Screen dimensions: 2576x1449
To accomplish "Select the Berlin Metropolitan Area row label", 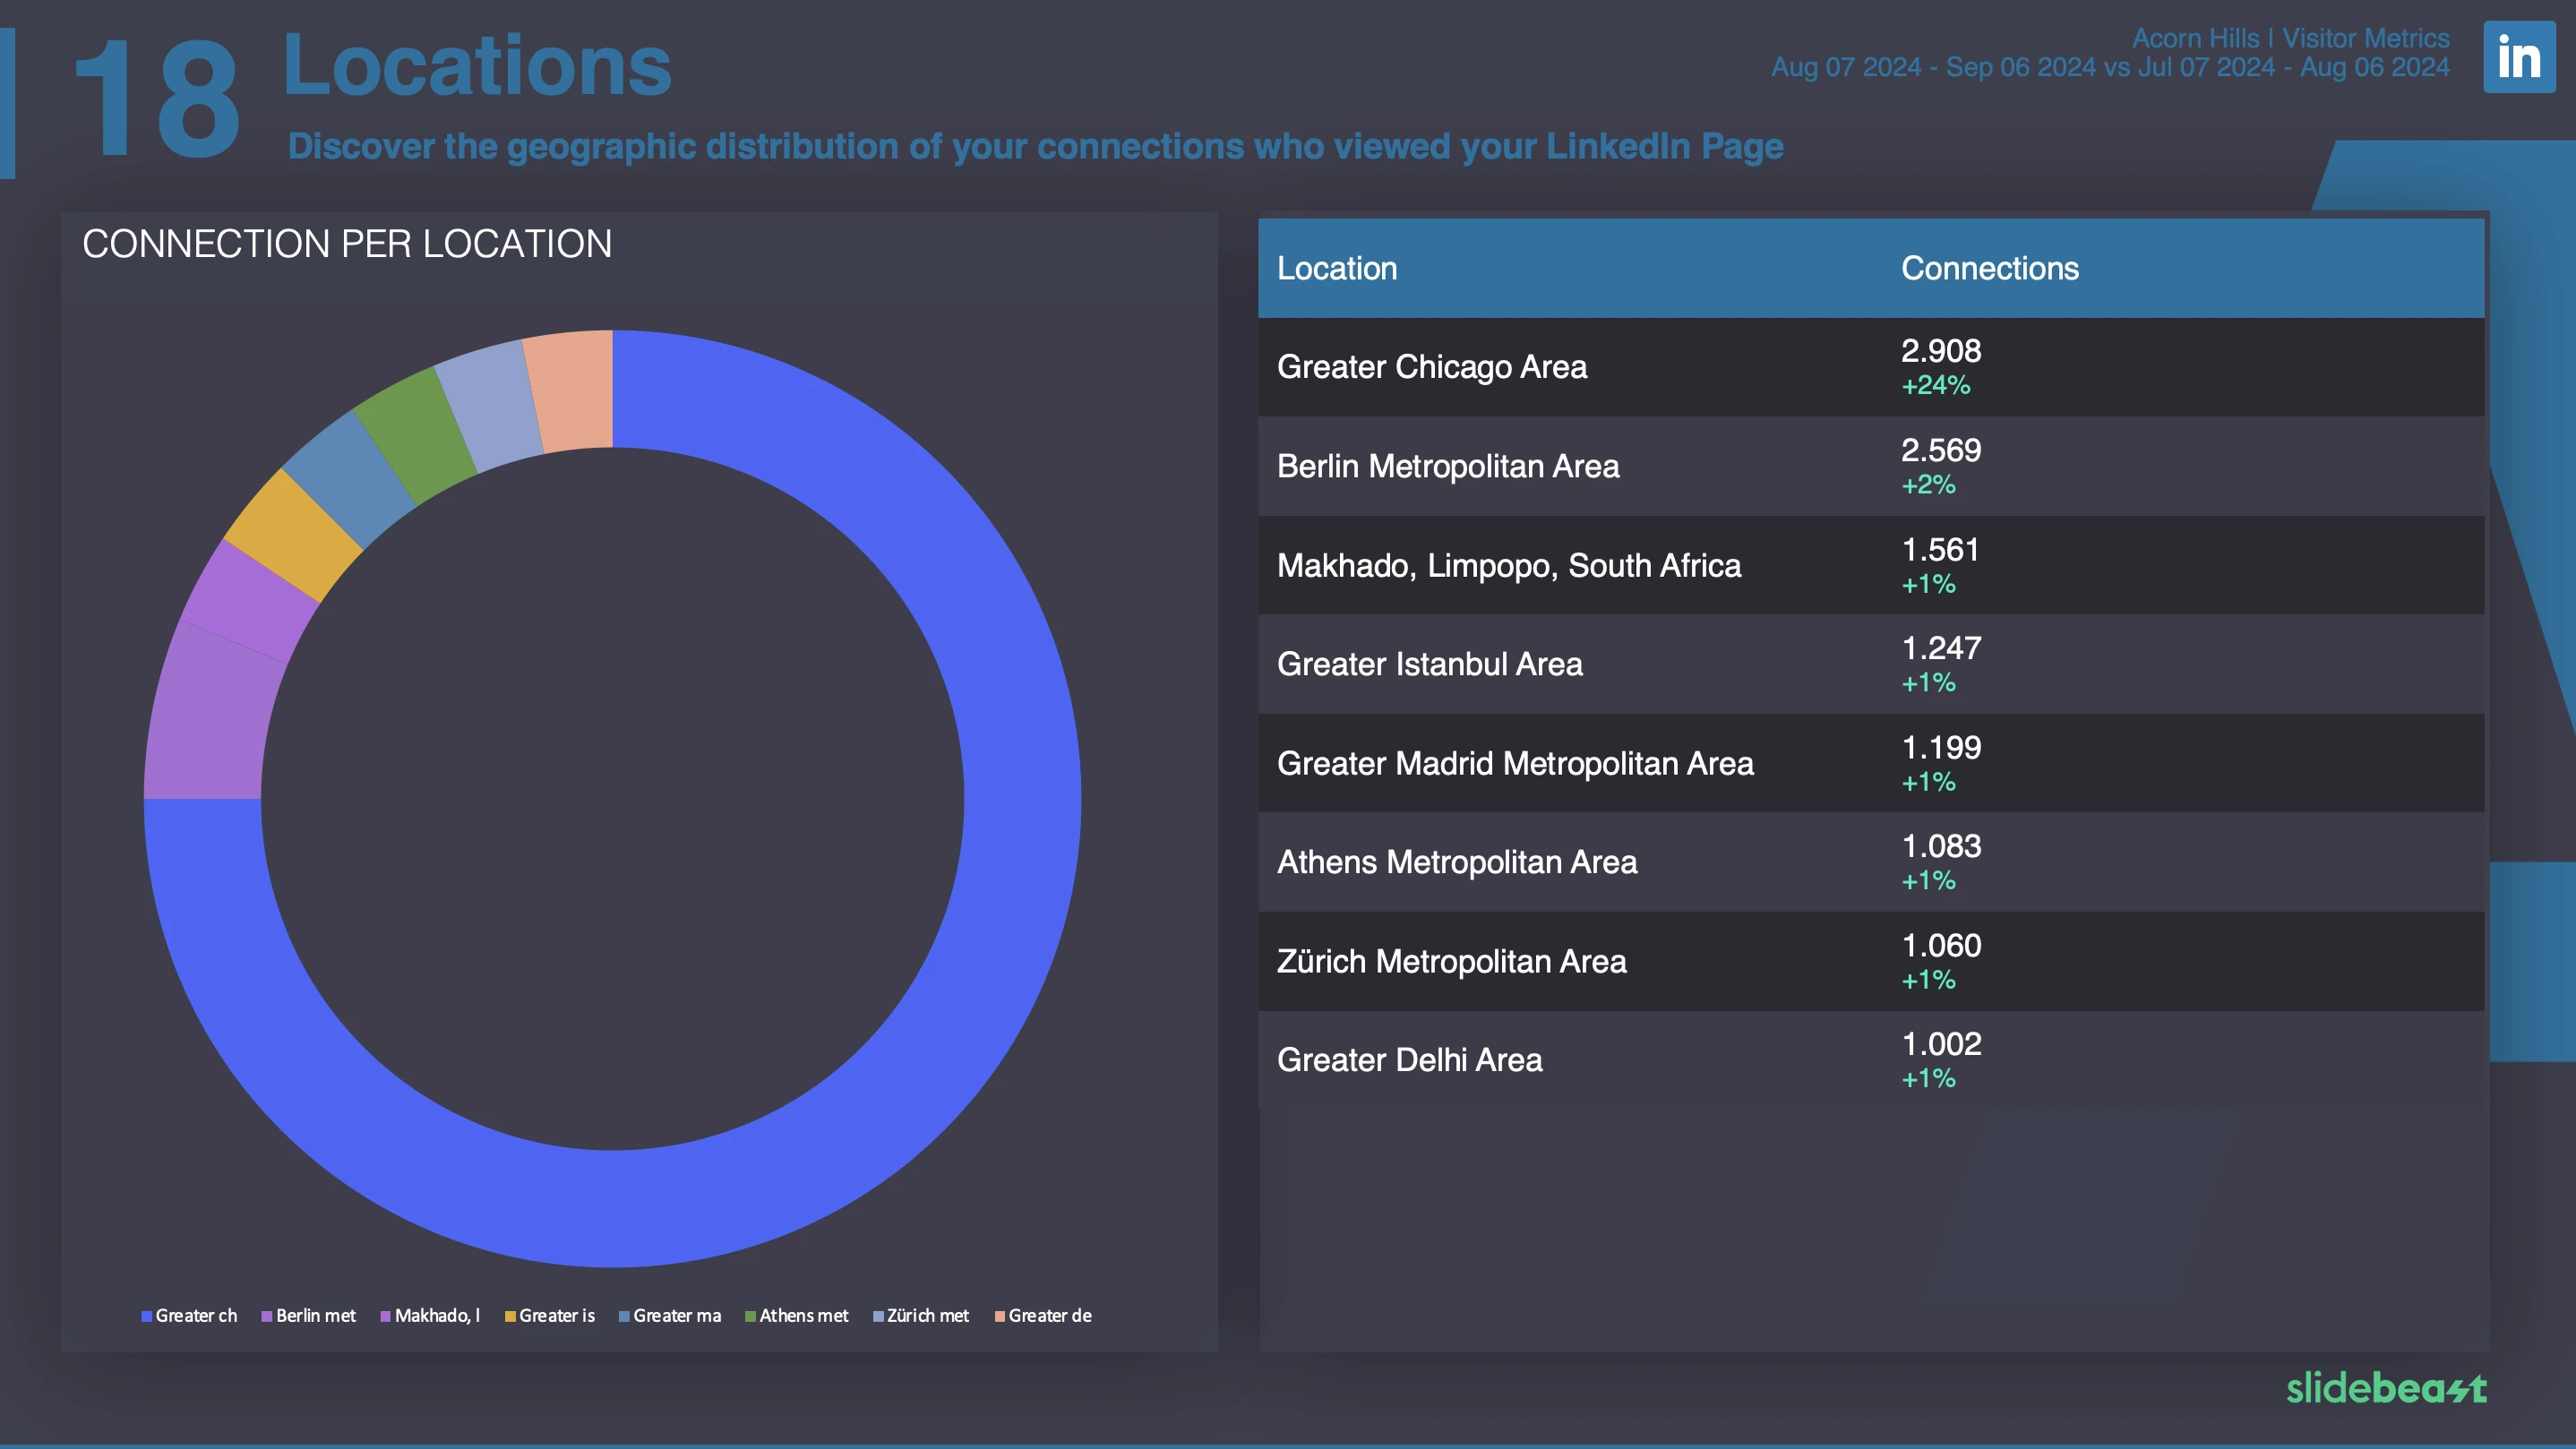I will point(1448,466).
